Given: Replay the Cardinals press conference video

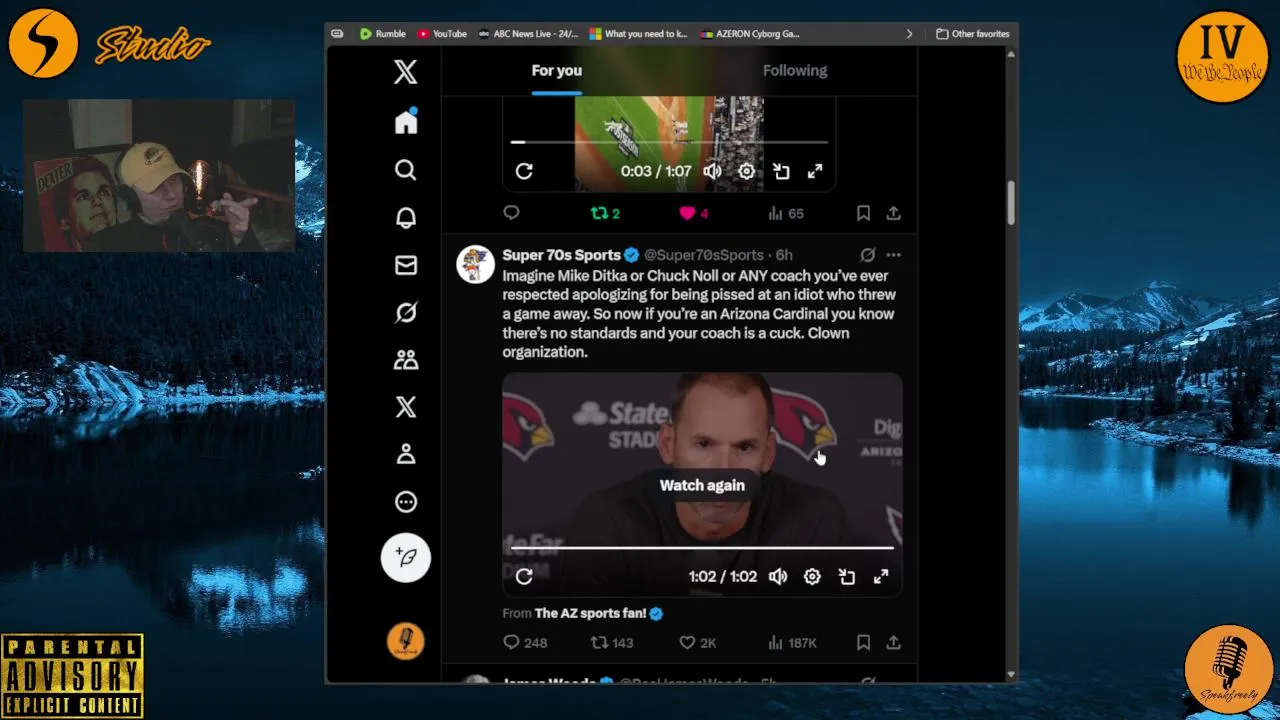Looking at the screenshot, I should click(524, 577).
